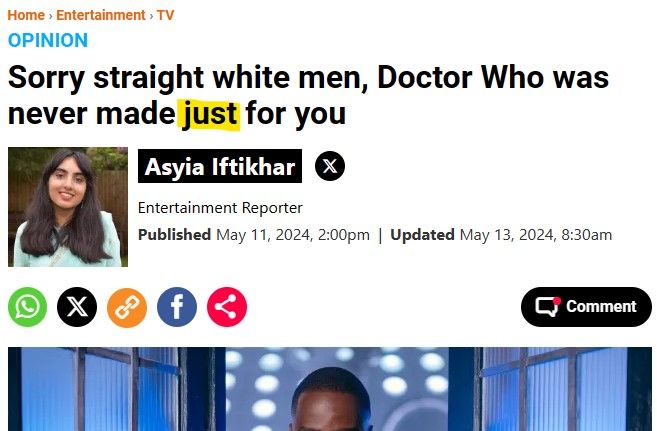Screen dimensions: 657x431
Task: Click the Updated May 13 timestamp
Action: pos(501,235)
